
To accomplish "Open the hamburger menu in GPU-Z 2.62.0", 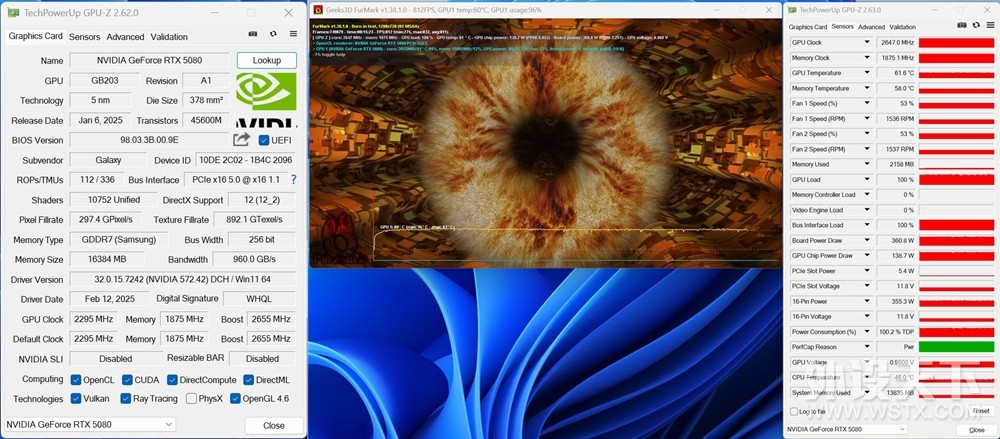I will (x=293, y=34).
